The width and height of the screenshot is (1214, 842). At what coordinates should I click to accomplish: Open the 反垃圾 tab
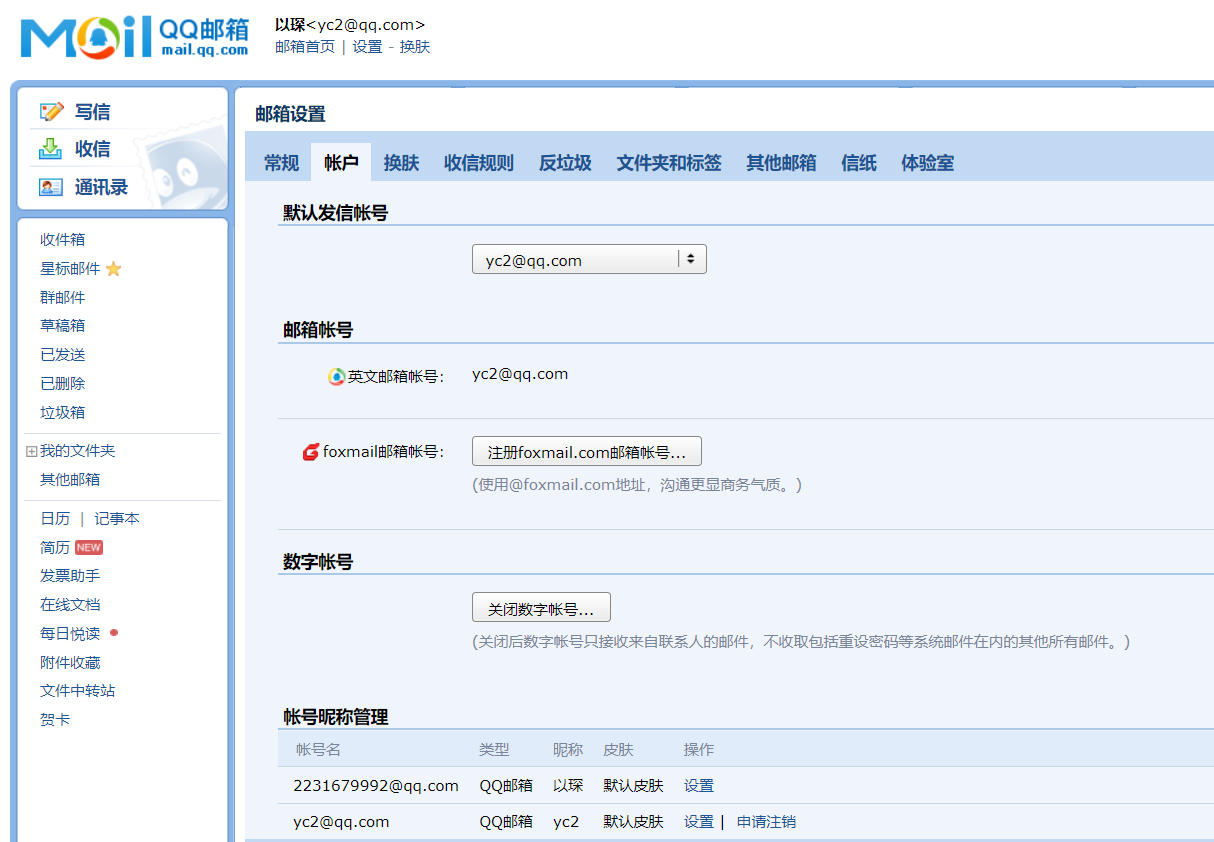tap(565, 163)
